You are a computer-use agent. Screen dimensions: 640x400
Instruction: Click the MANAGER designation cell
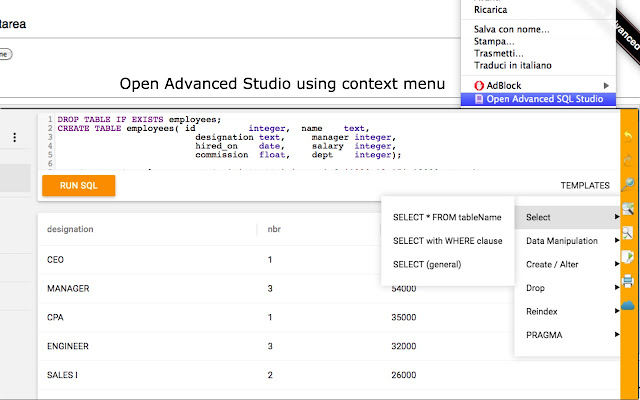68,289
